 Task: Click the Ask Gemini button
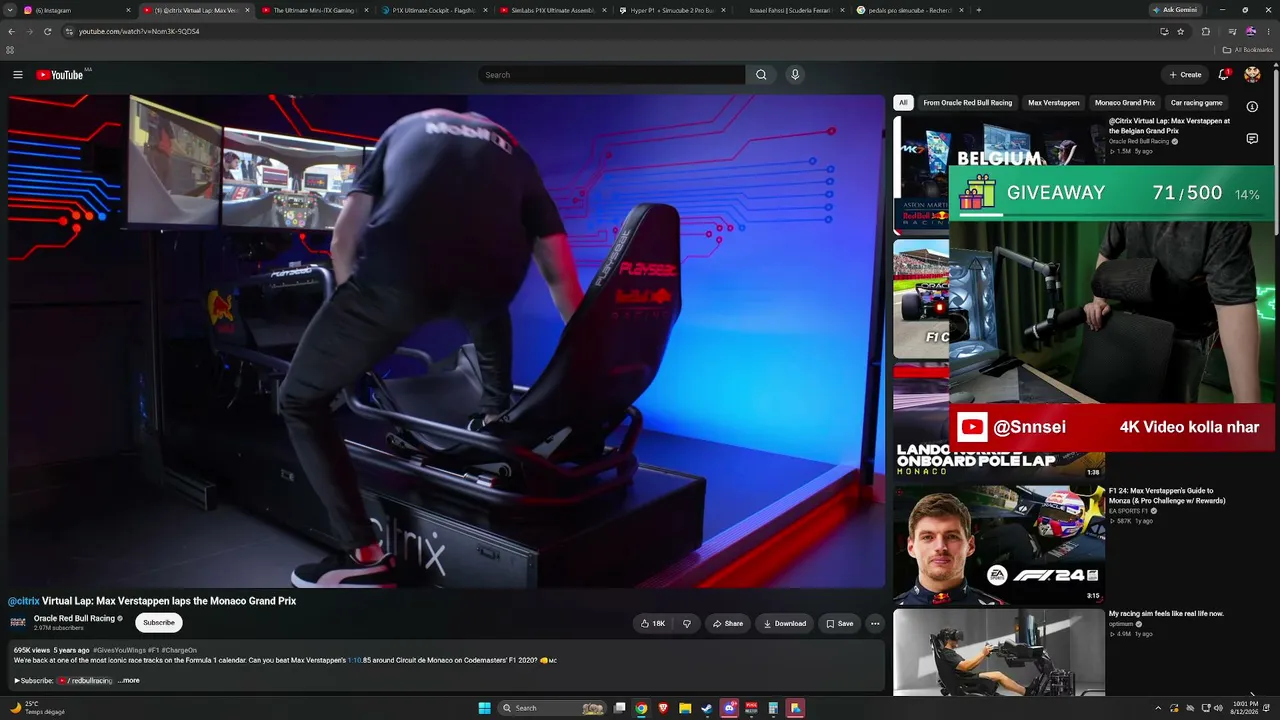(1174, 10)
